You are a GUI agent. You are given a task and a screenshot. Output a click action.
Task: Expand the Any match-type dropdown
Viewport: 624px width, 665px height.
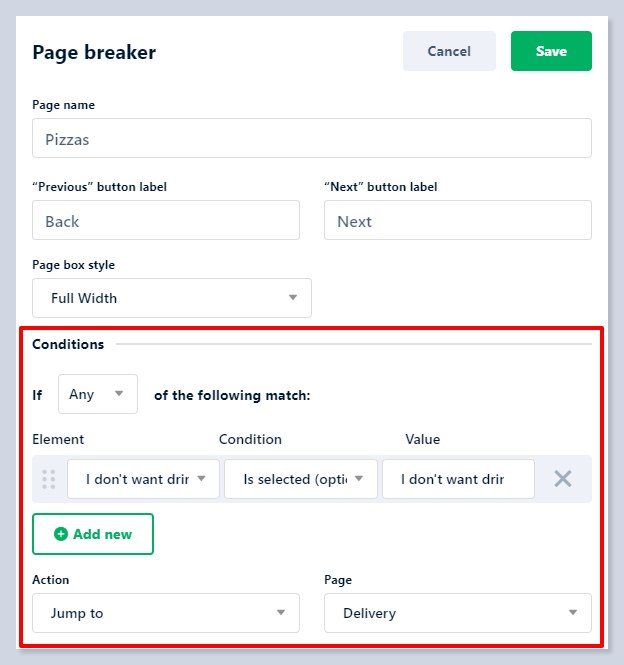point(97,394)
